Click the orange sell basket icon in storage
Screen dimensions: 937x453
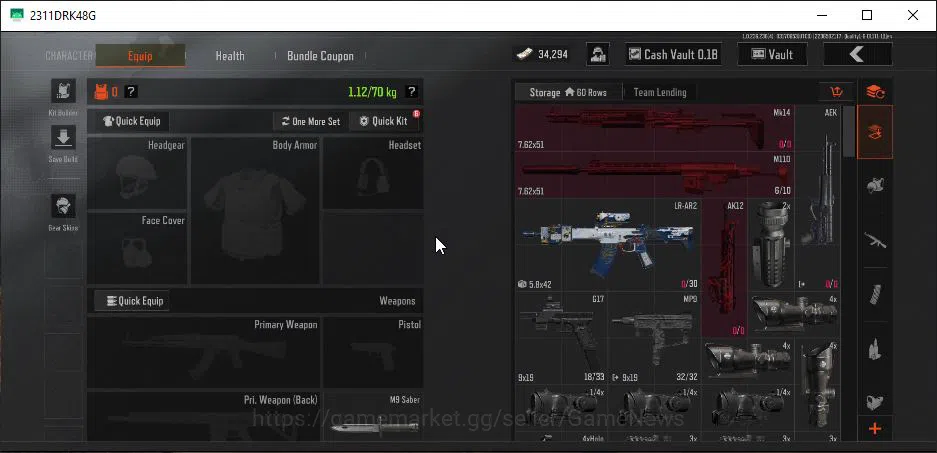[x=836, y=91]
